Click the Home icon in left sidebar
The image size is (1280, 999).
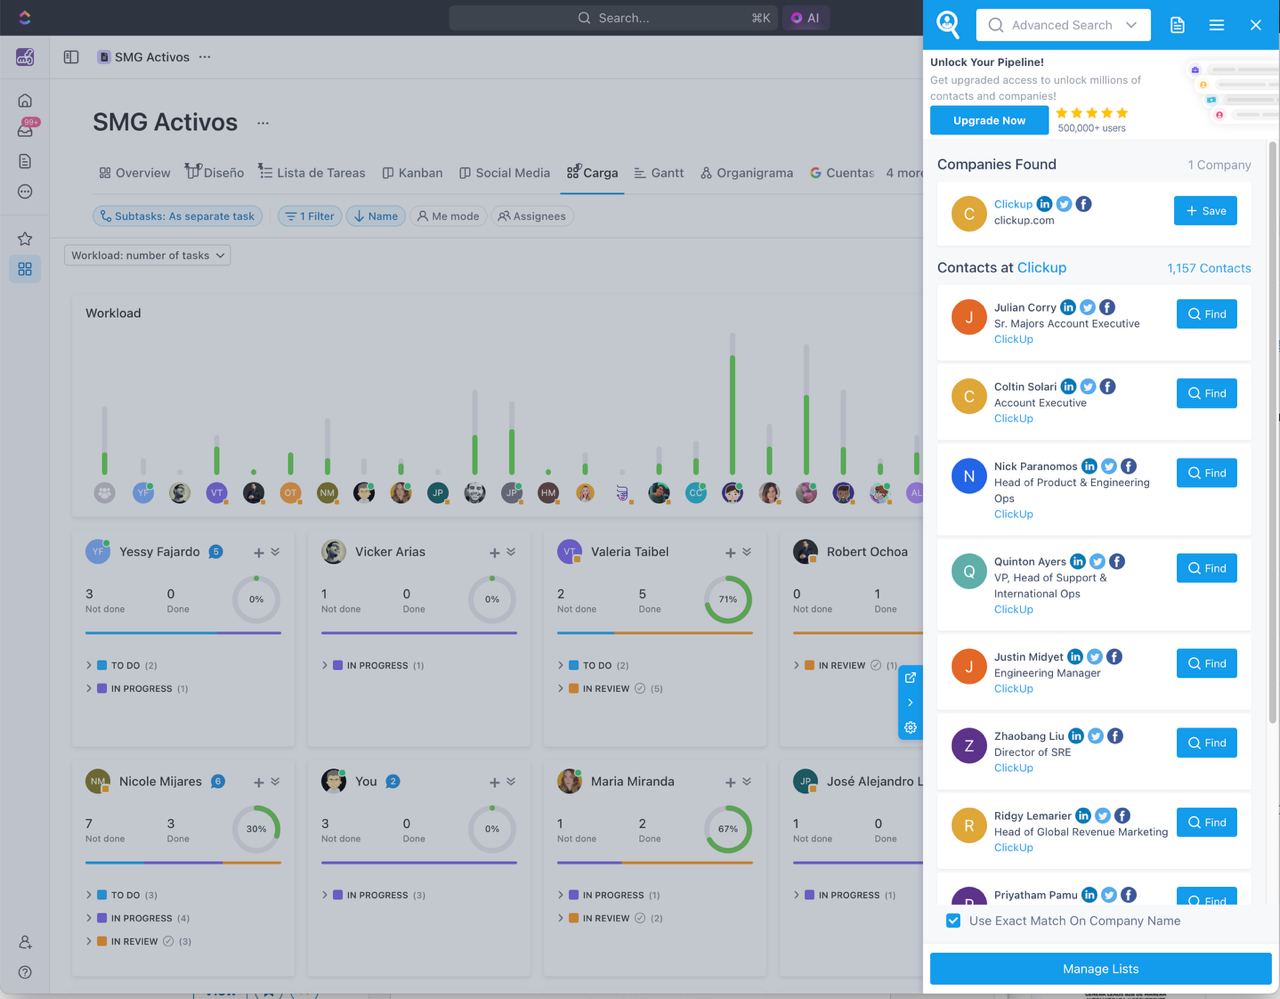point(25,100)
